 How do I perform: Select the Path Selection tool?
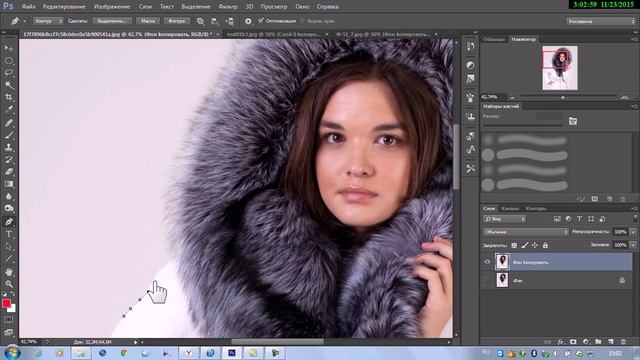(x=9, y=247)
